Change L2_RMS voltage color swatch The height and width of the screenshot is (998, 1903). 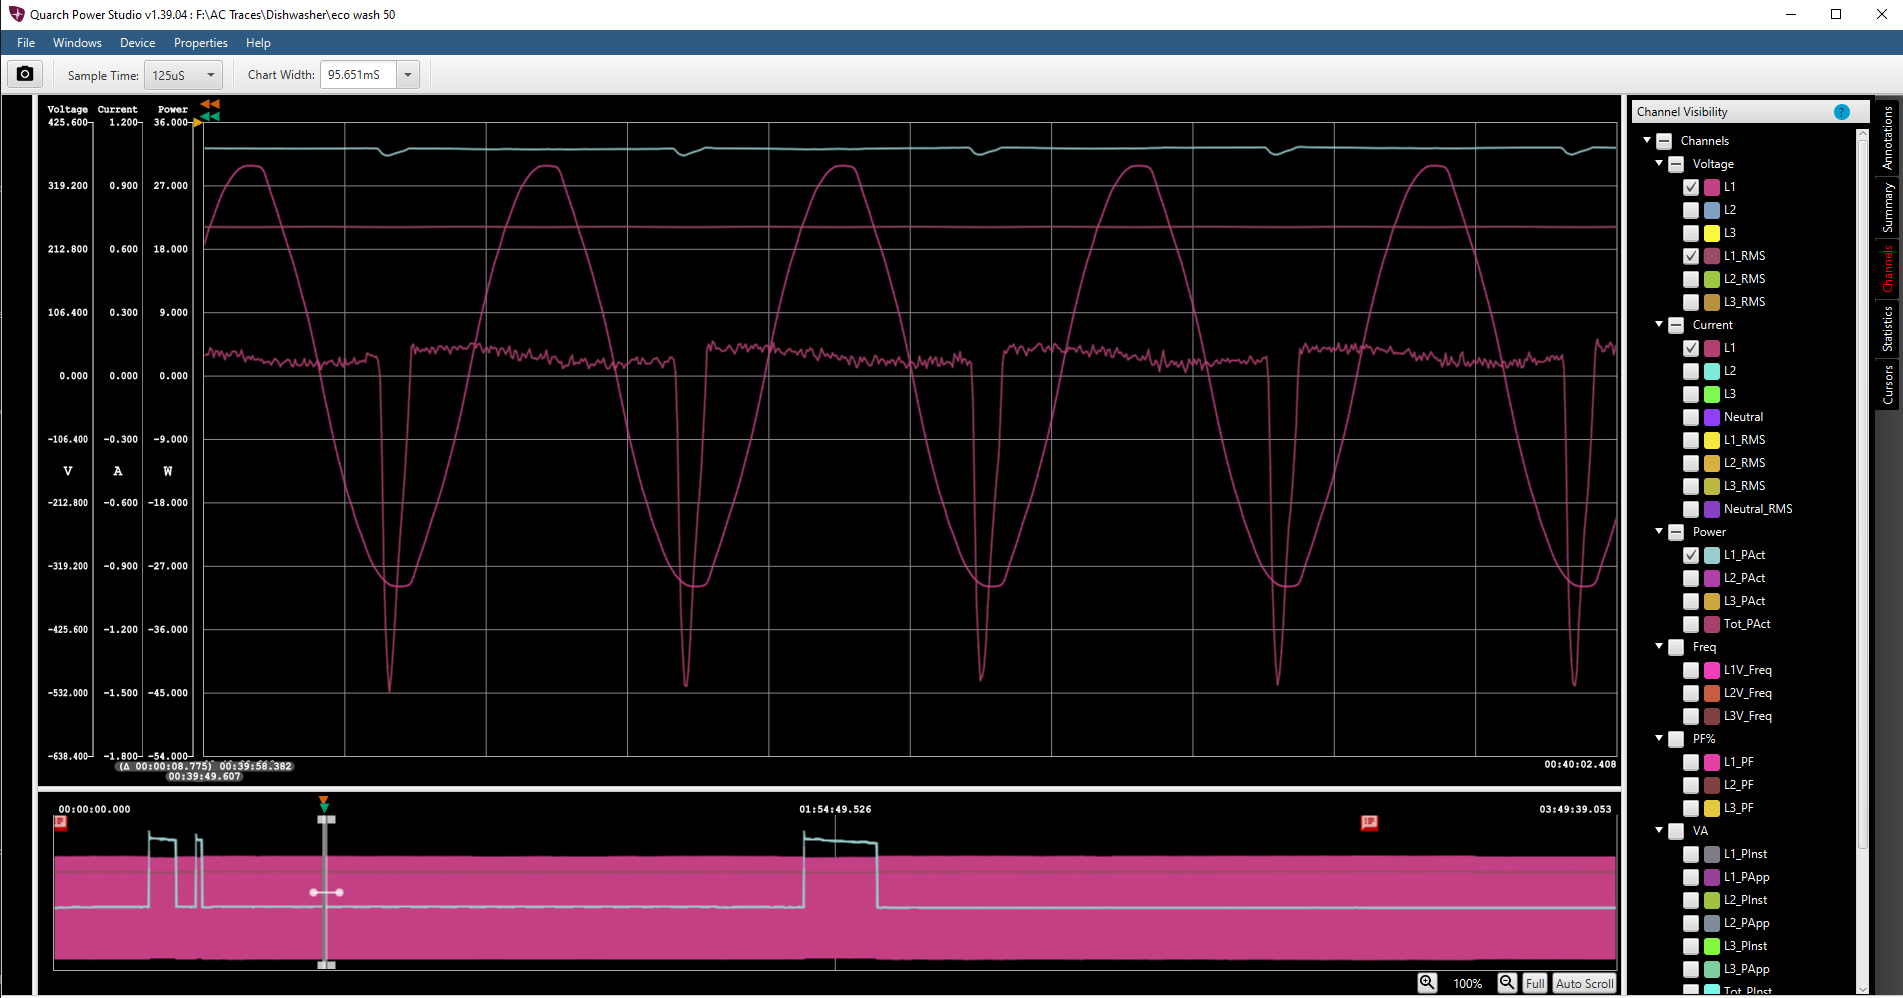pyautogui.click(x=1712, y=279)
